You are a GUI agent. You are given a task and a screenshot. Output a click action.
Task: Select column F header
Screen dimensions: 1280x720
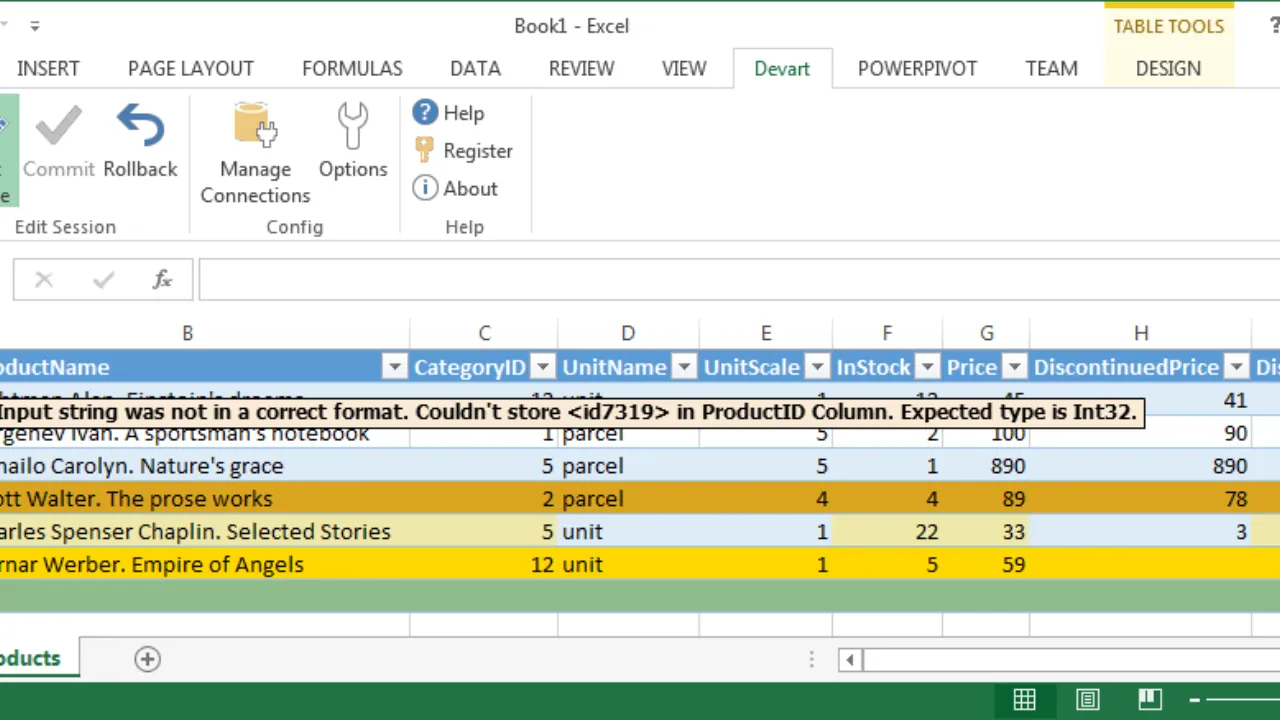tap(887, 333)
